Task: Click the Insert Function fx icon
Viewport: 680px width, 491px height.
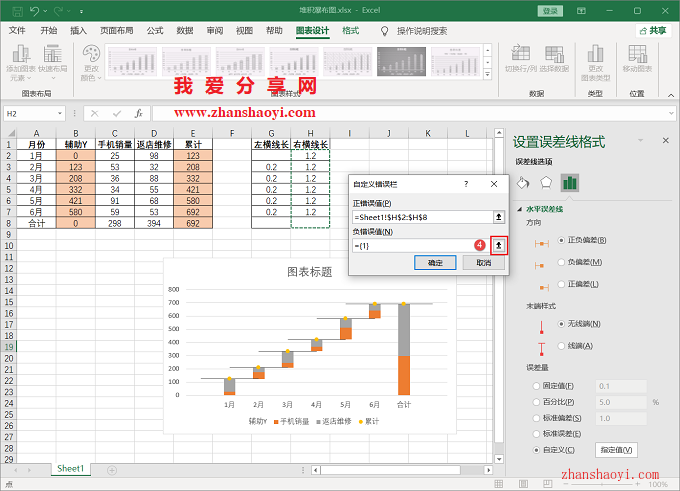Action: click(x=139, y=114)
